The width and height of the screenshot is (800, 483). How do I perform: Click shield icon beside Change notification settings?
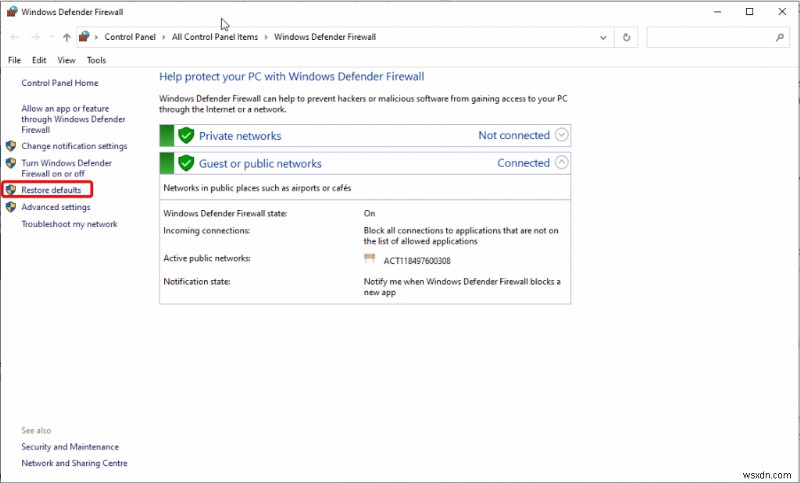coord(11,146)
